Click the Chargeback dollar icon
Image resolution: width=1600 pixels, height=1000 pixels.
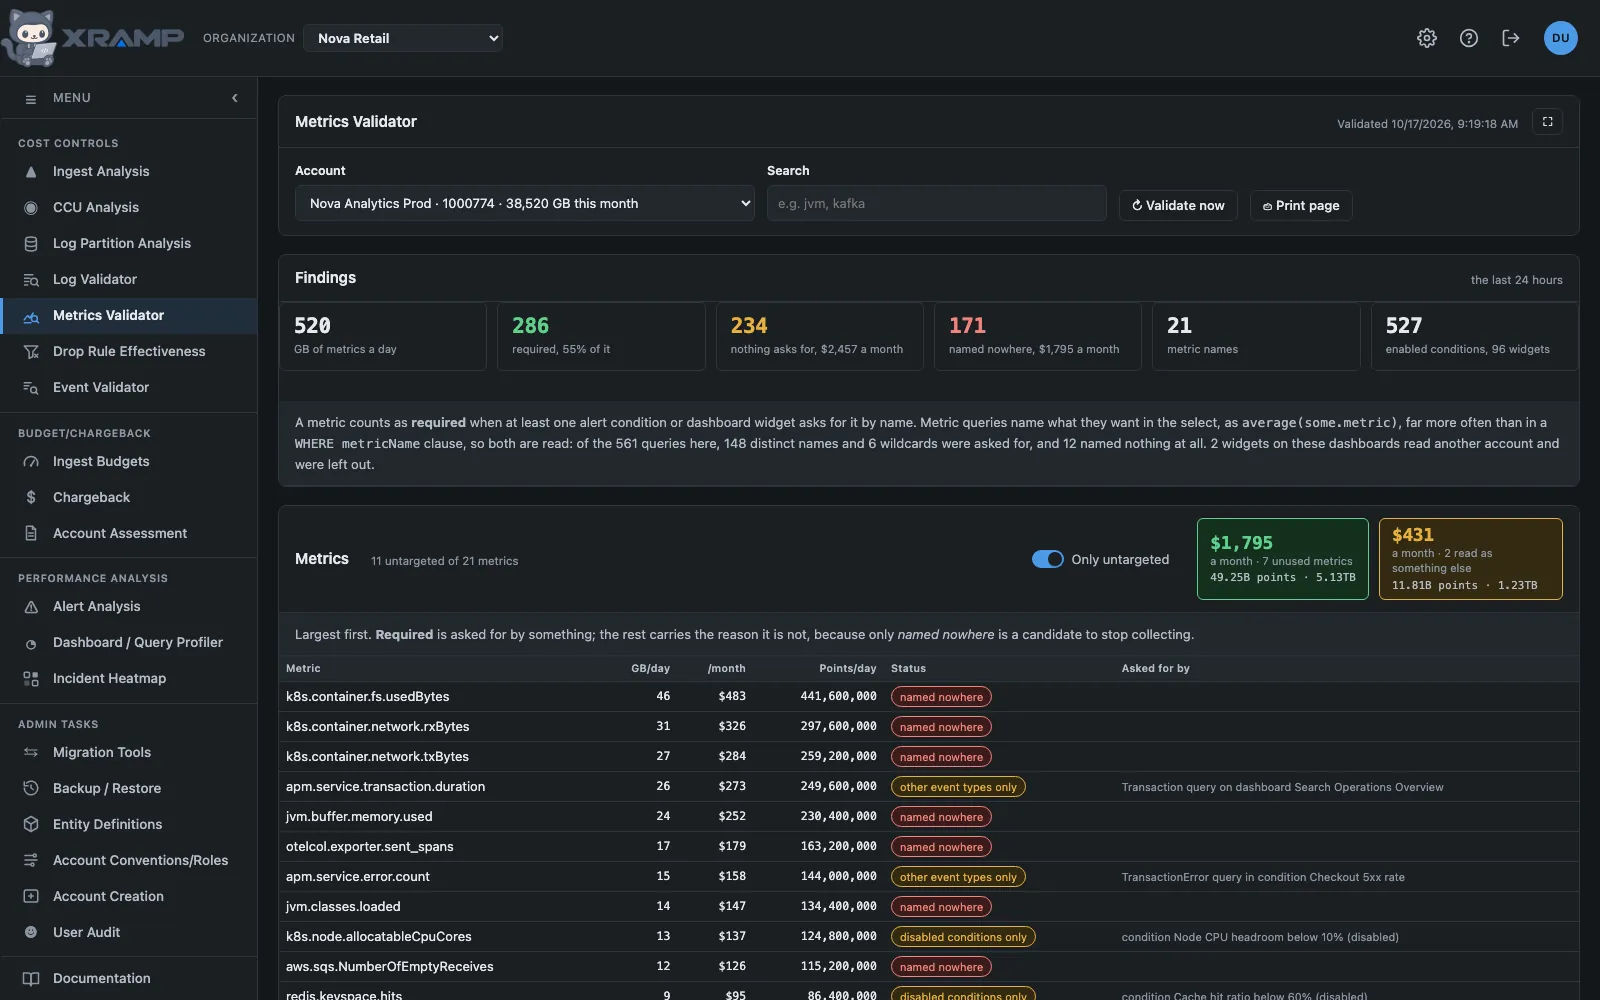click(x=31, y=498)
